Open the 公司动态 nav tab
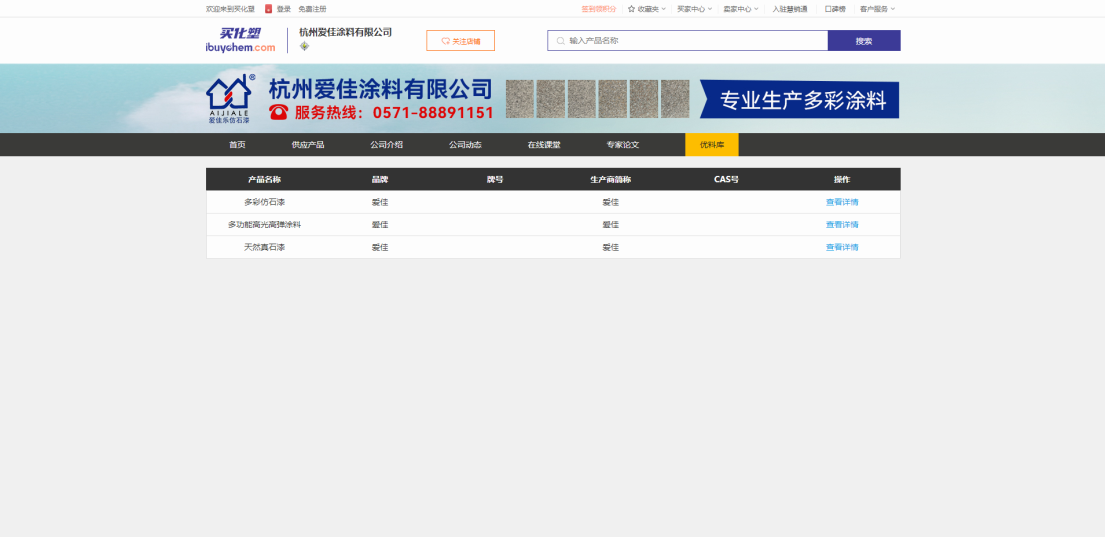1105x537 pixels. click(x=465, y=144)
